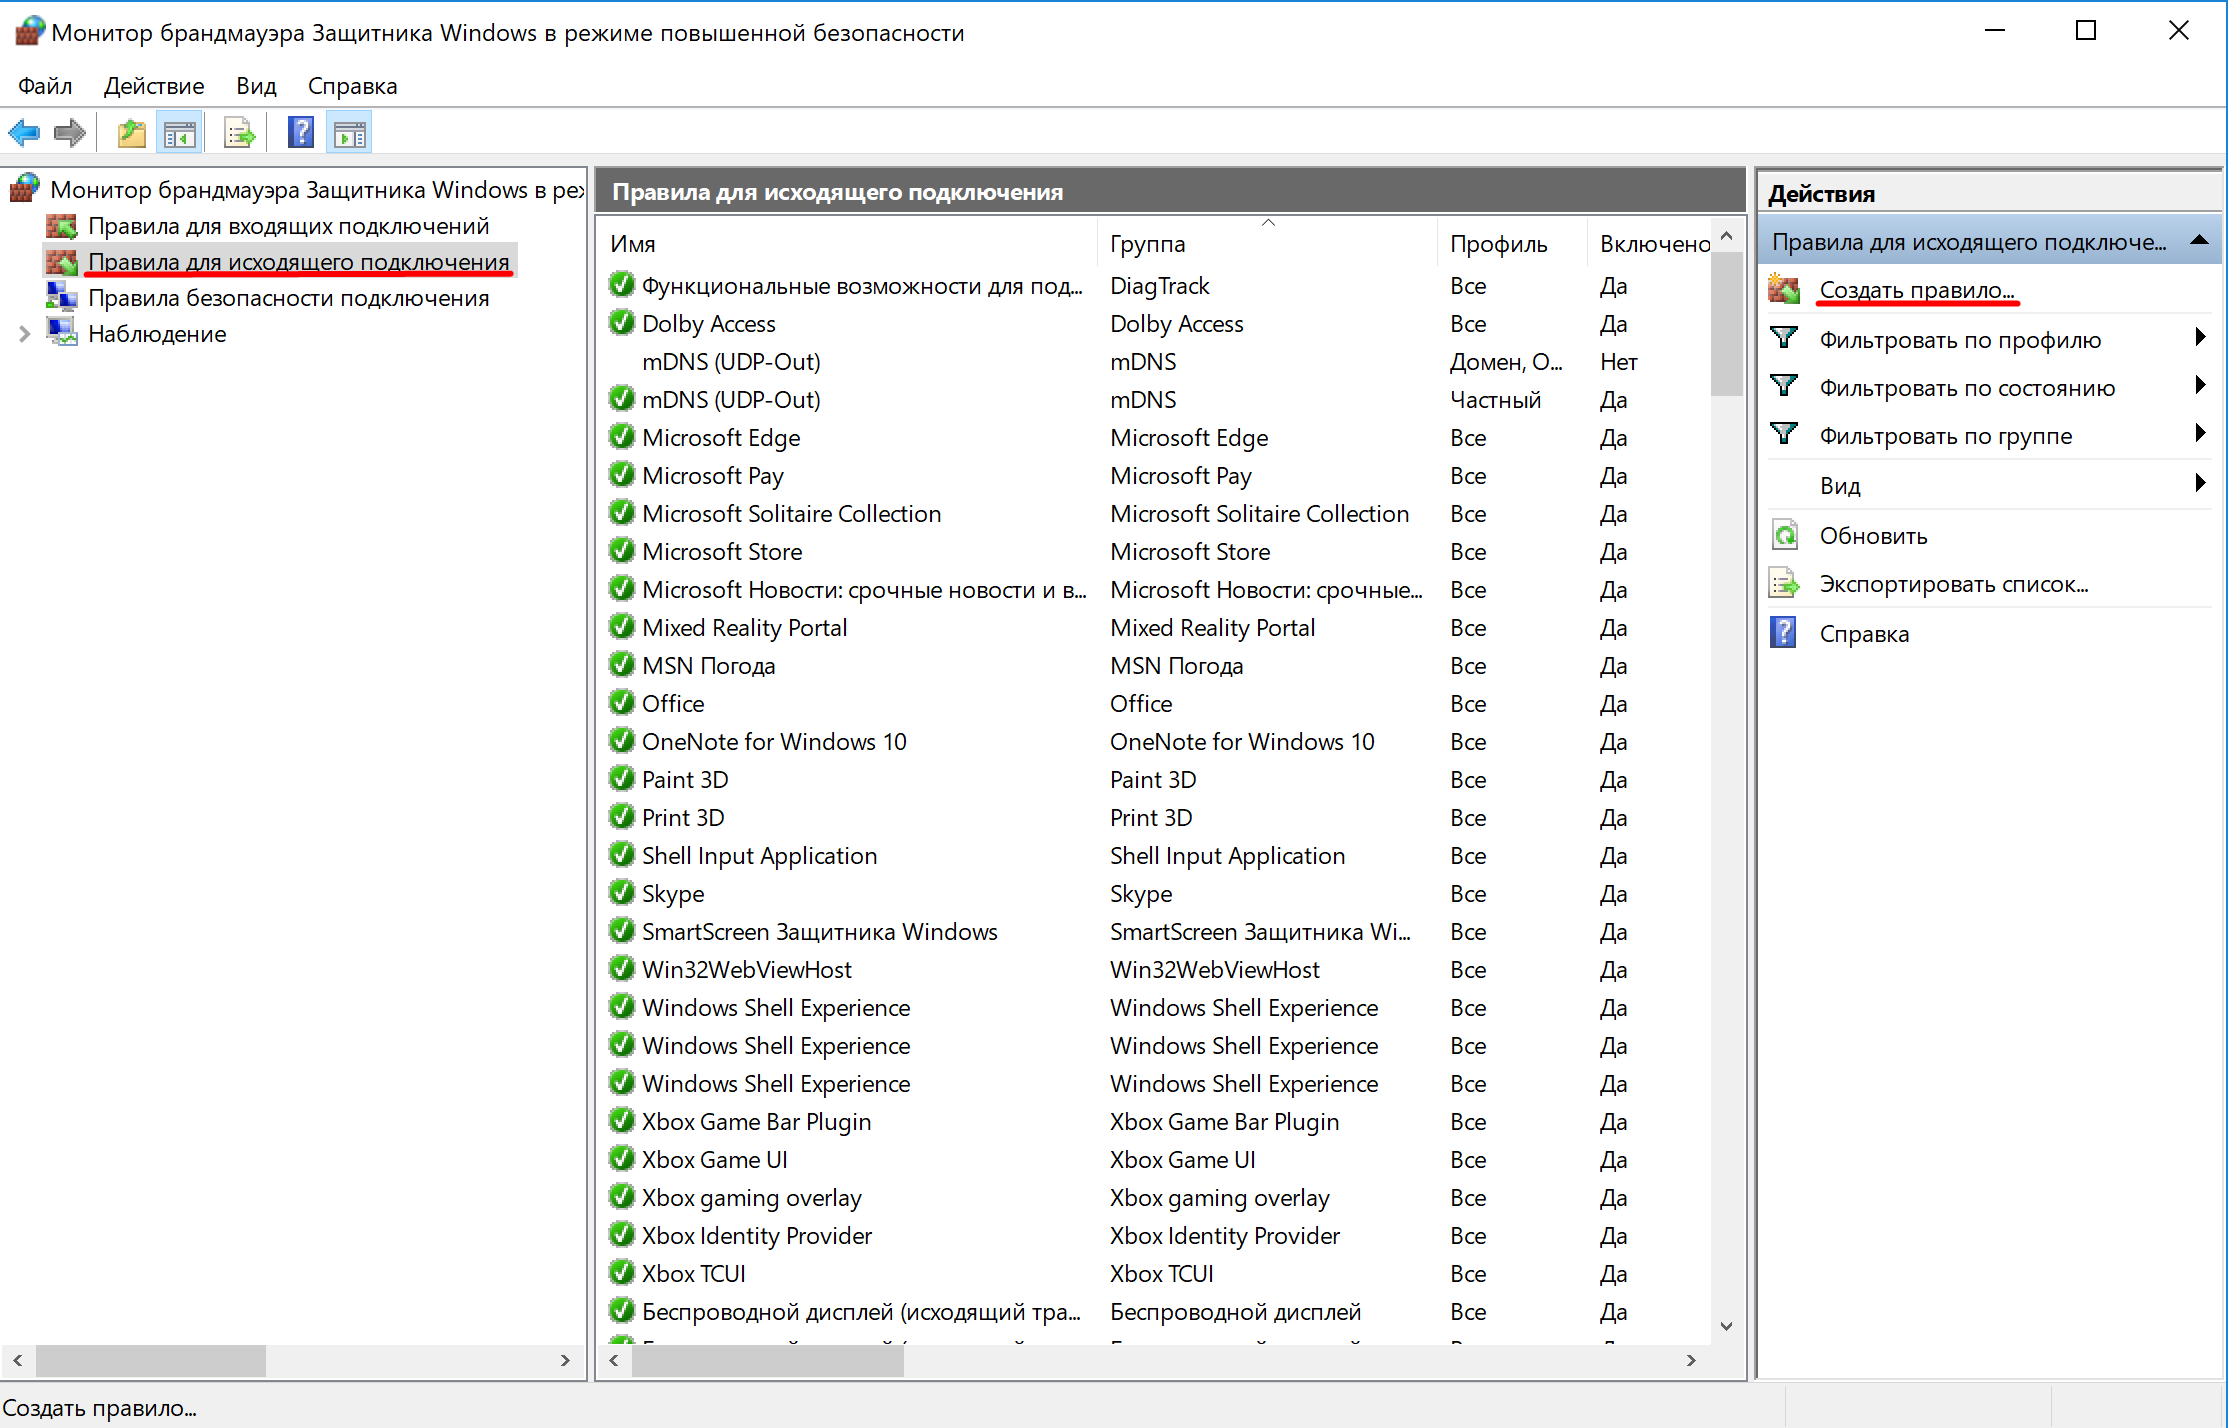This screenshot has width=2228, height=1428.
Task: Click the green check icon of Dolby Access
Action: point(622,323)
